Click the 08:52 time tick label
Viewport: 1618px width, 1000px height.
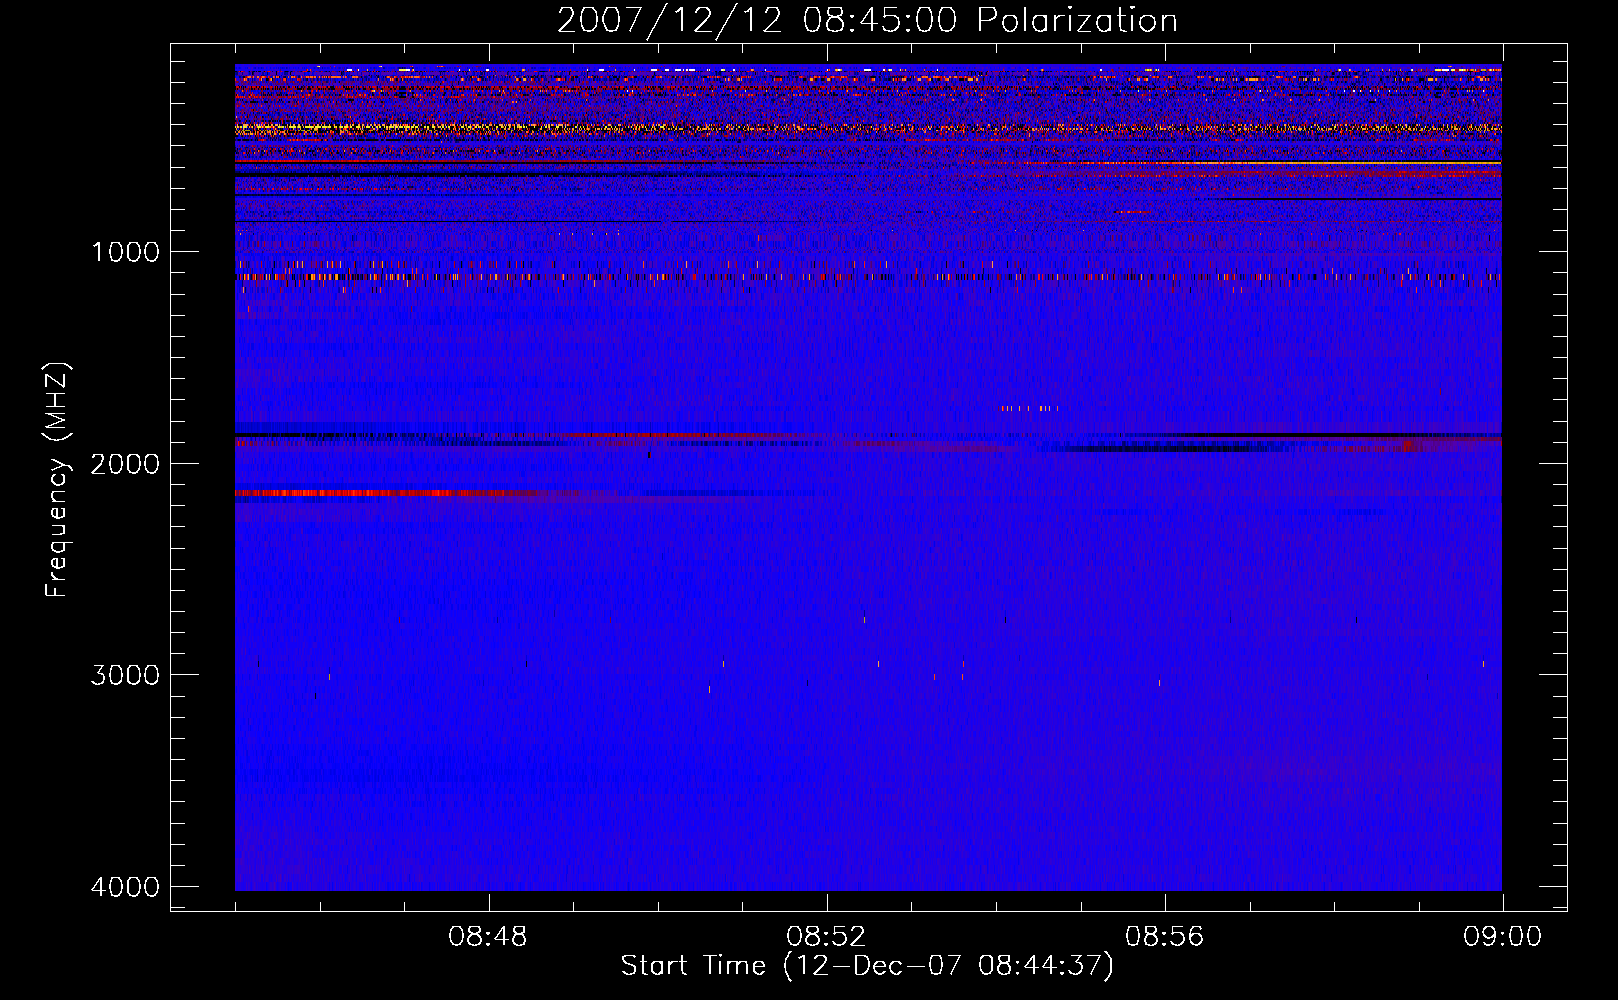coord(826,937)
